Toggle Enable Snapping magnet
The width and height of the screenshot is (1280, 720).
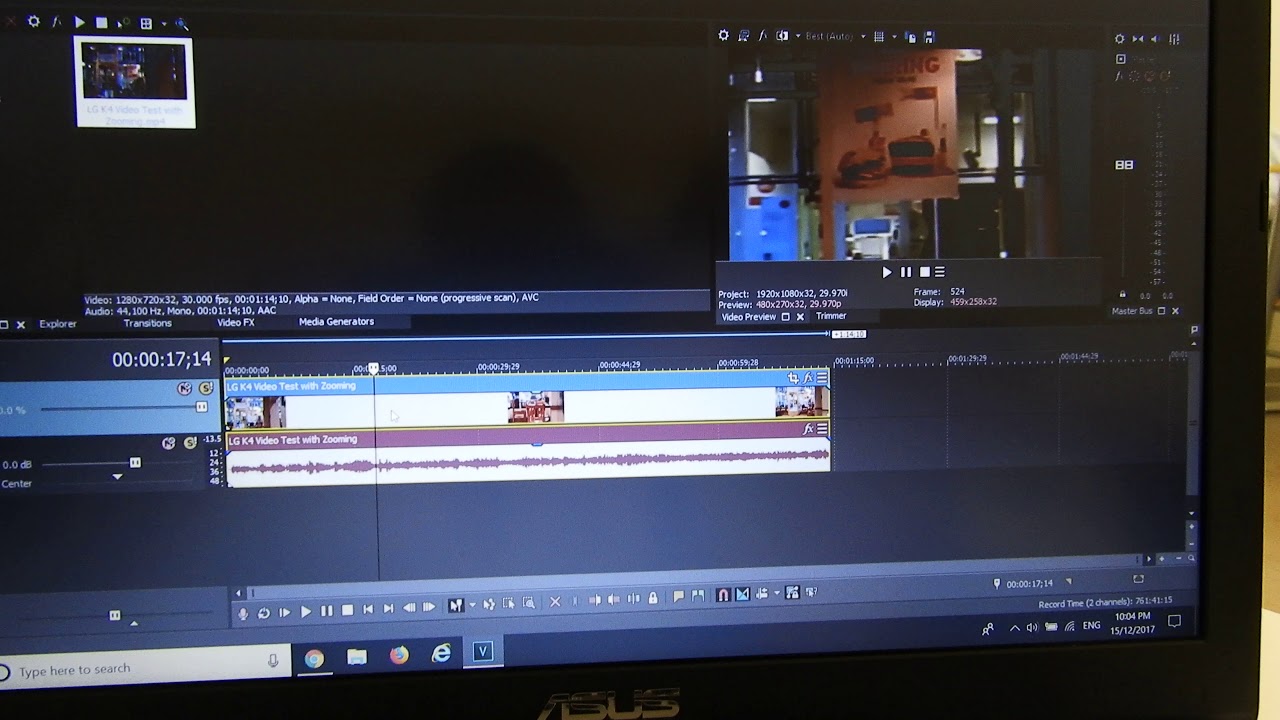point(723,595)
